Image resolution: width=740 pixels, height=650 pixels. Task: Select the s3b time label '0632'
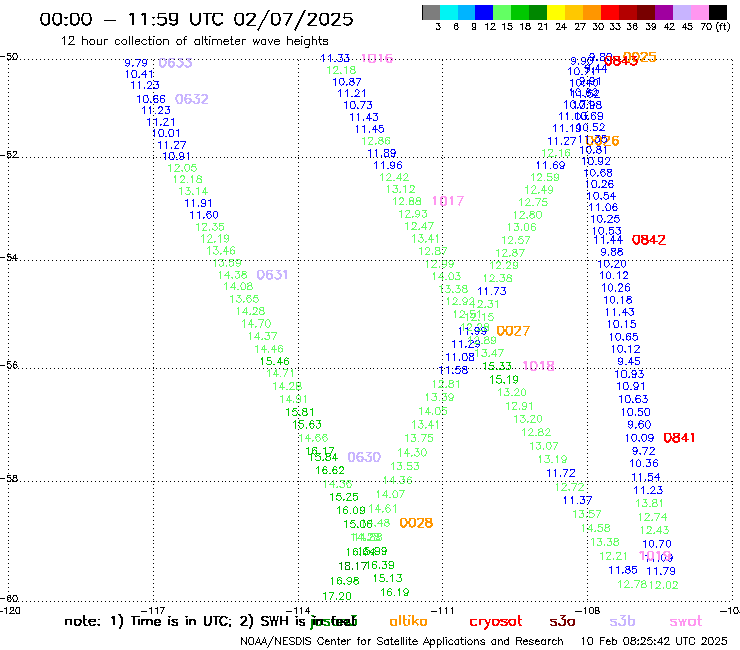click(x=192, y=99)
